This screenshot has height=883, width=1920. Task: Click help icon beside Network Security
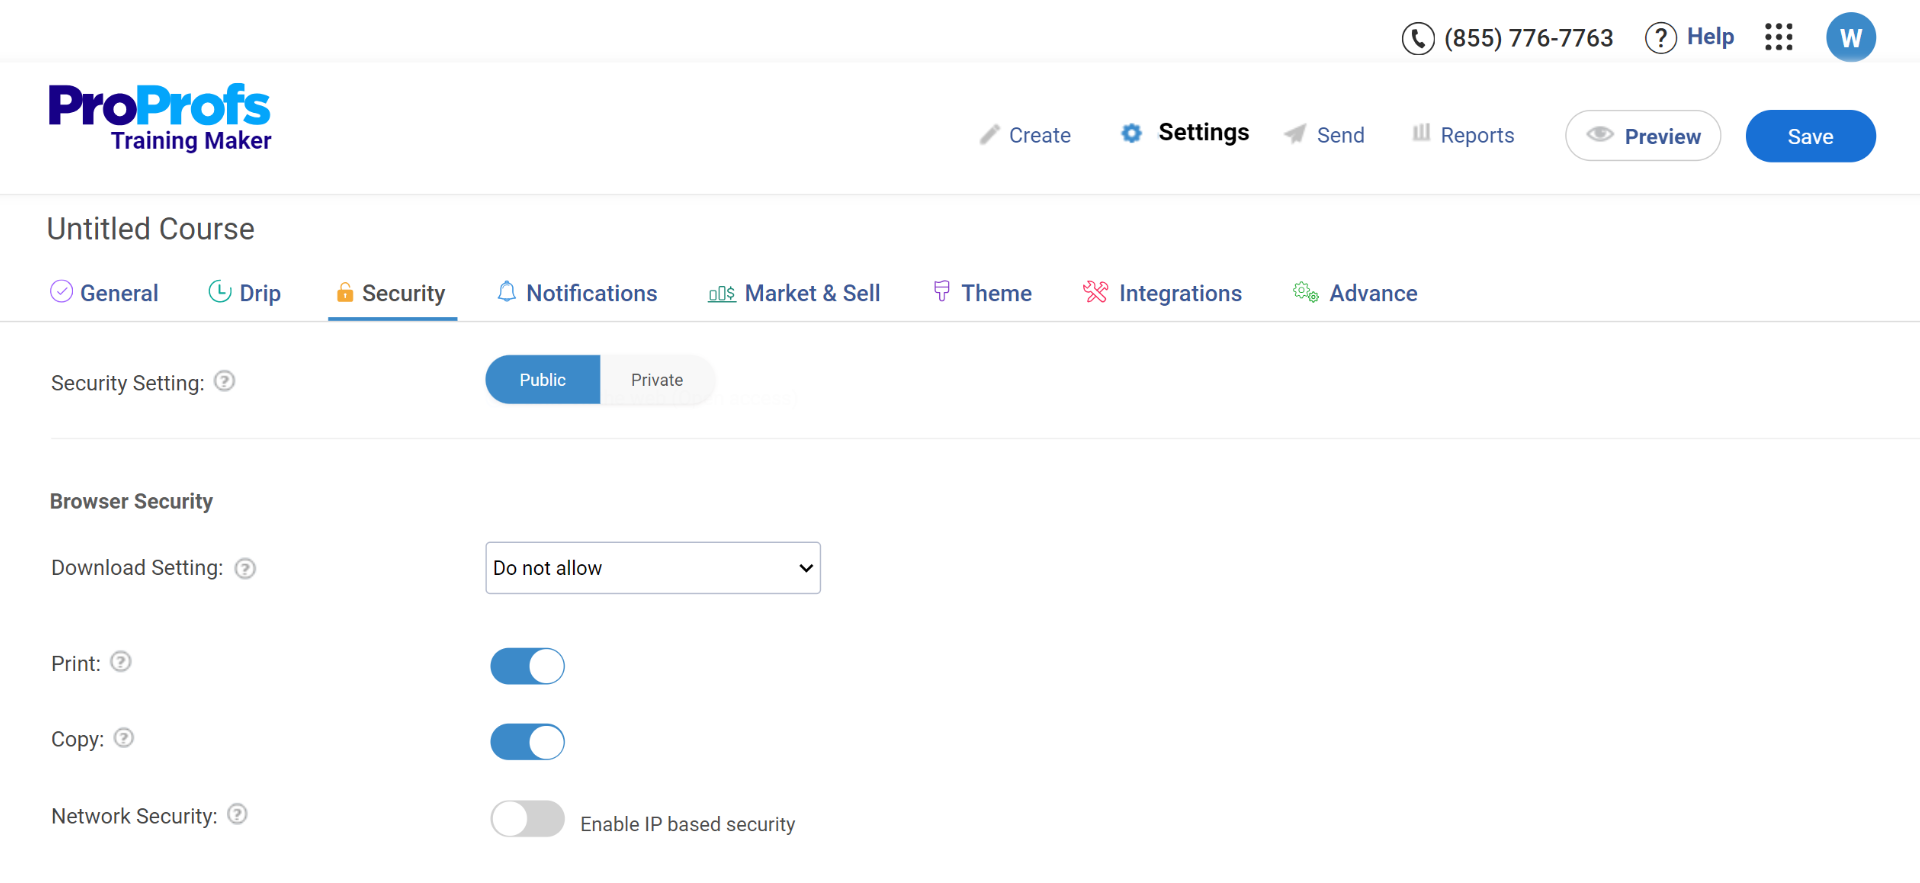(237, 814)
